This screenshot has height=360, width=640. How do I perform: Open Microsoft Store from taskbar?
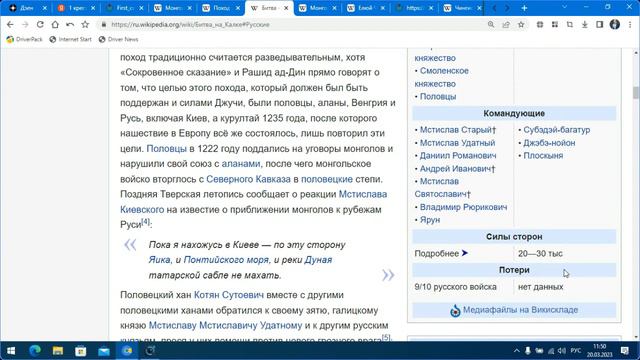pos(80,351)
